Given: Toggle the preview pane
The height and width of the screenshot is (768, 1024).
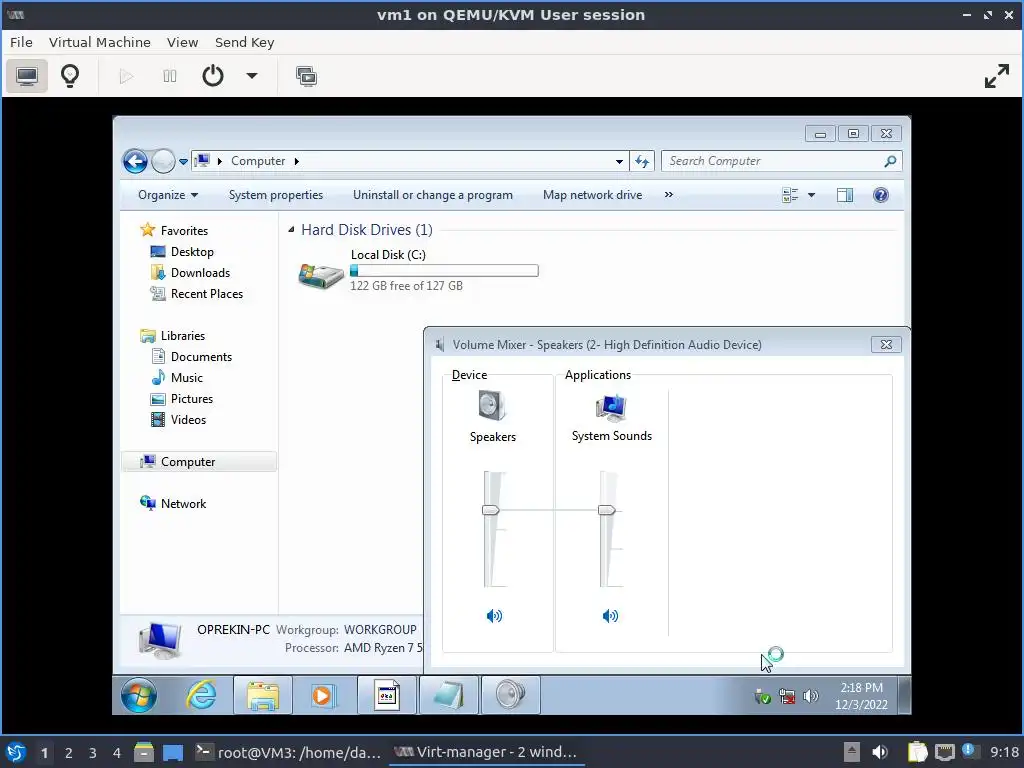Looking at the screenshot, I should pos(844,195).
